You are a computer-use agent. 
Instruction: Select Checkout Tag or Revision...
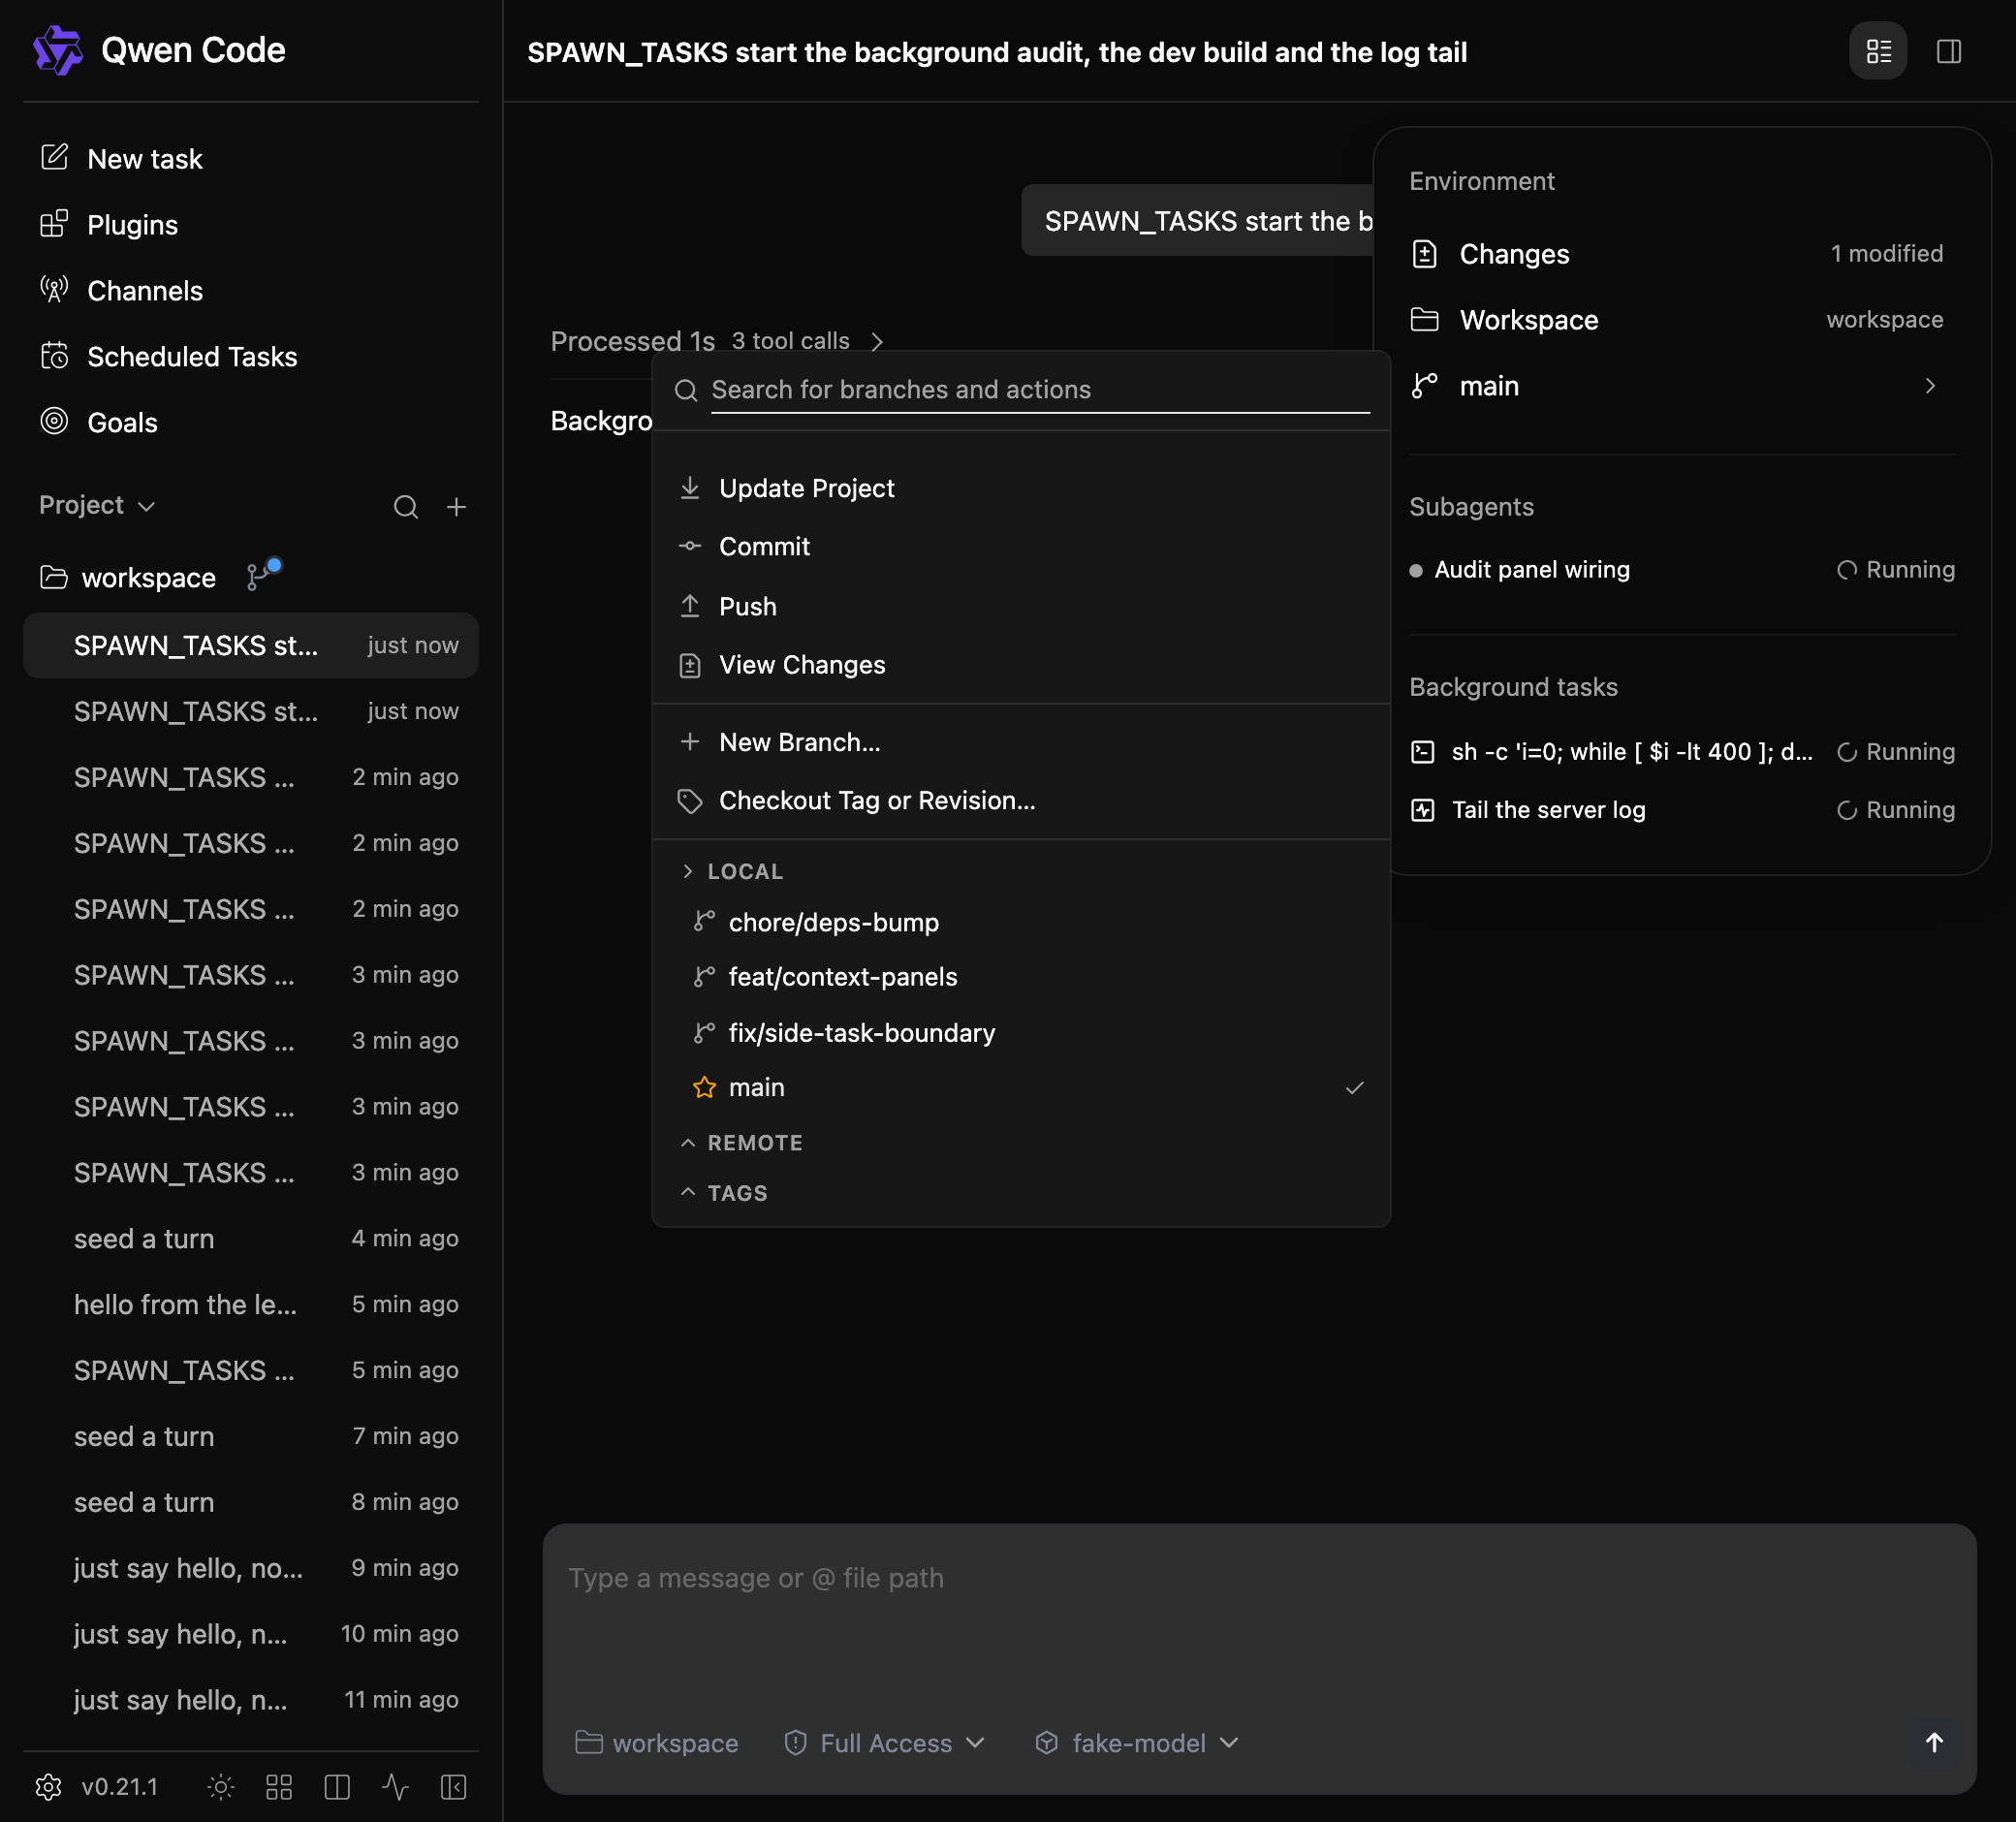tap(1021, 801)
